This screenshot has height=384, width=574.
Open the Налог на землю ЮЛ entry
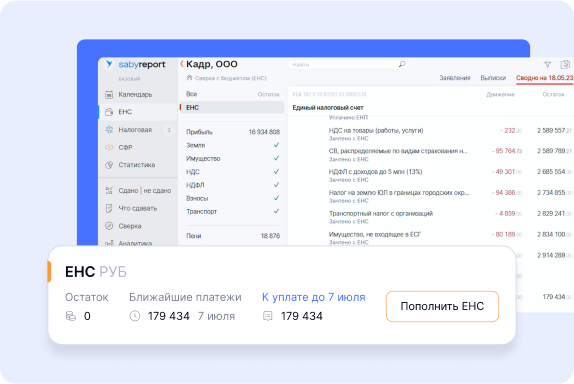coord(399,193)
